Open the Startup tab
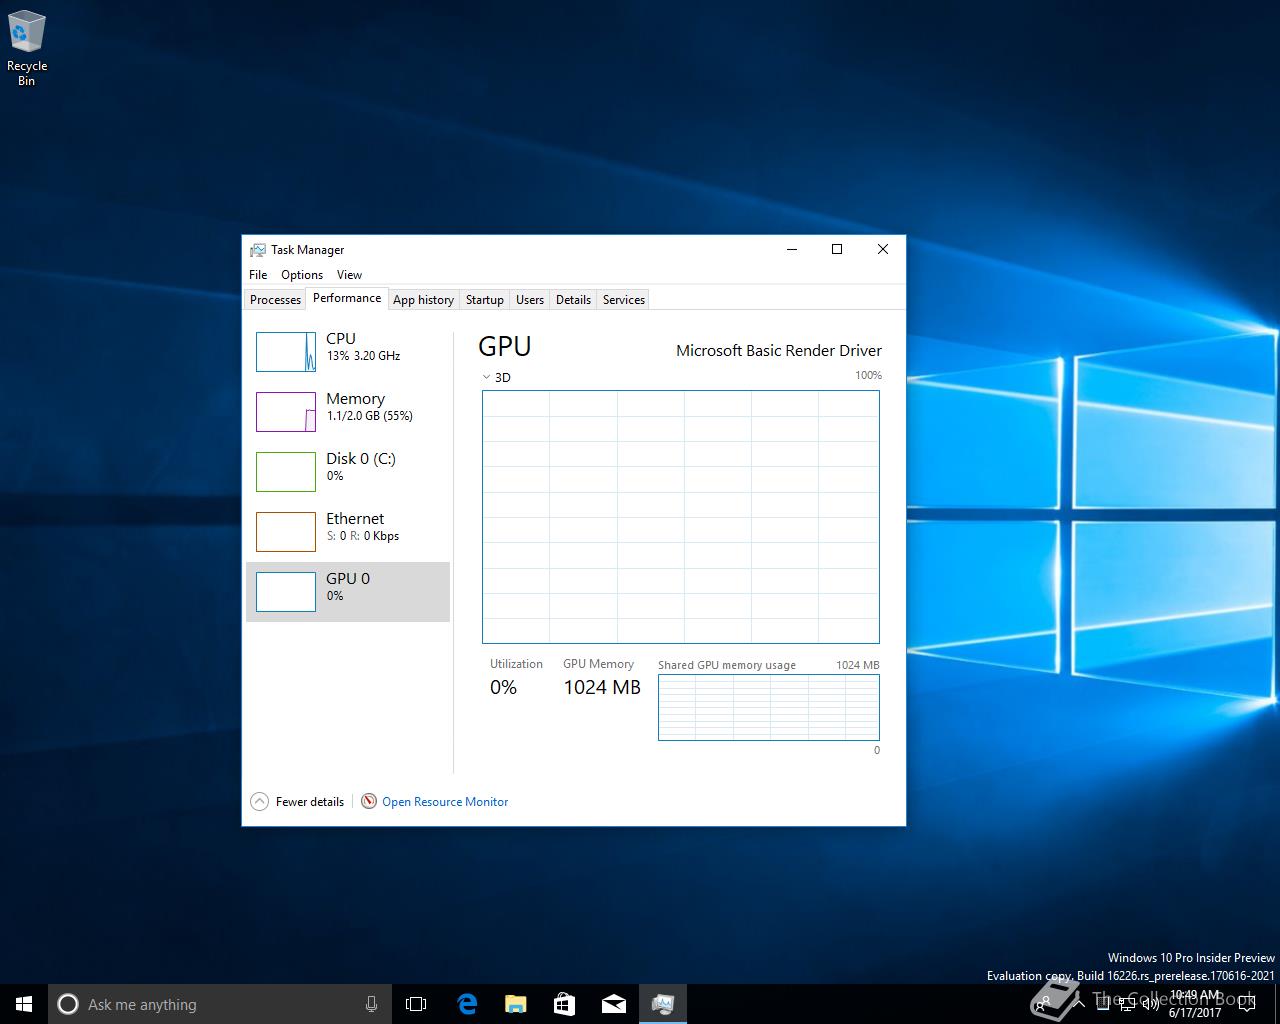1280x1024 pixels. 485,300
